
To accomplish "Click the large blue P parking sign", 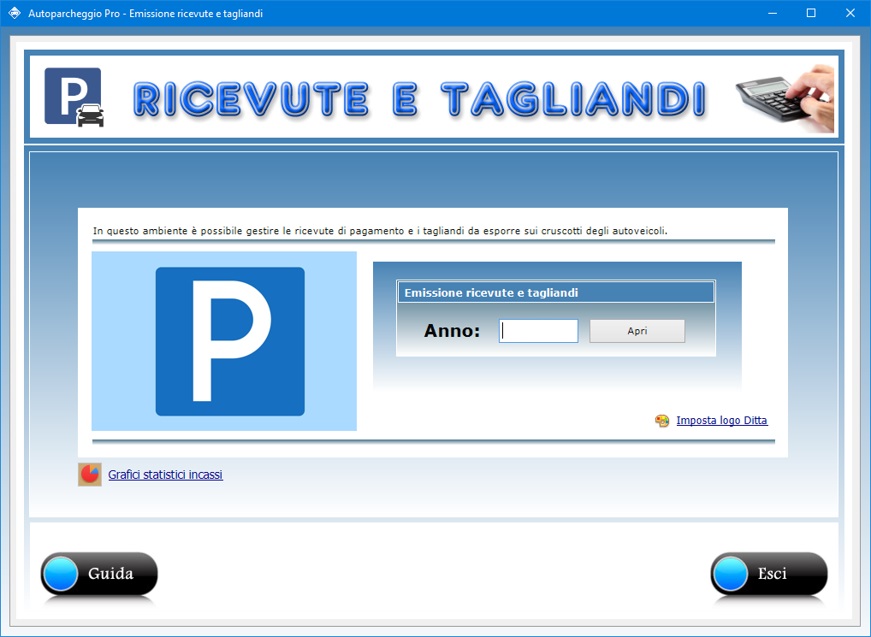I will [x=229, y=341].
